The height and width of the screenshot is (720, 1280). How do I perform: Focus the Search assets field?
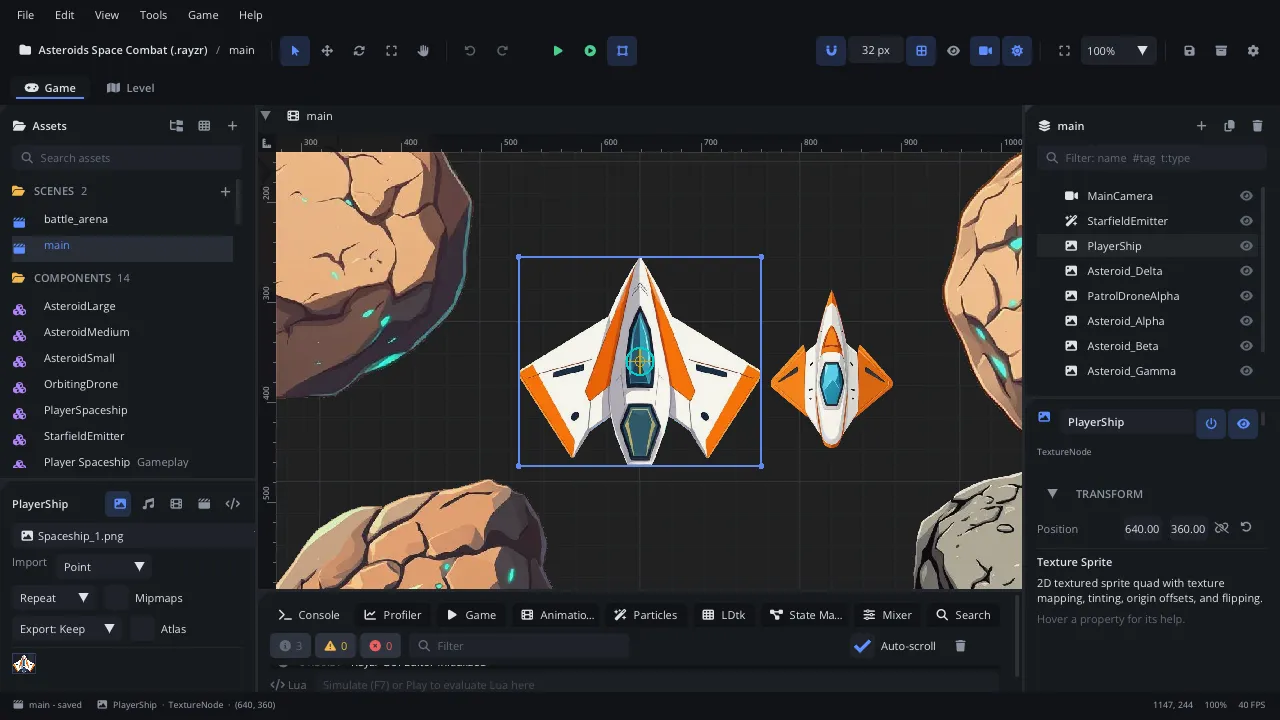127,158
